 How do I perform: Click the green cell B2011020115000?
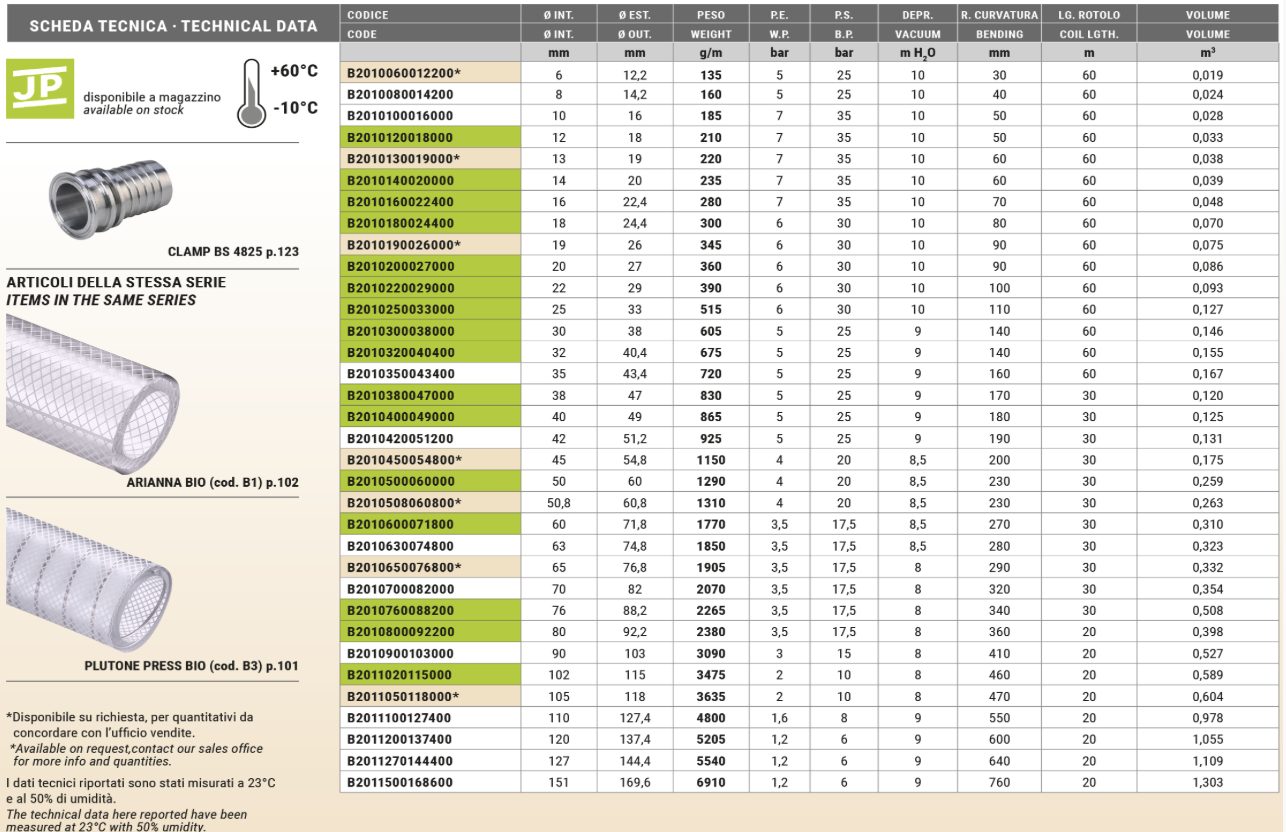click(399, 675)
